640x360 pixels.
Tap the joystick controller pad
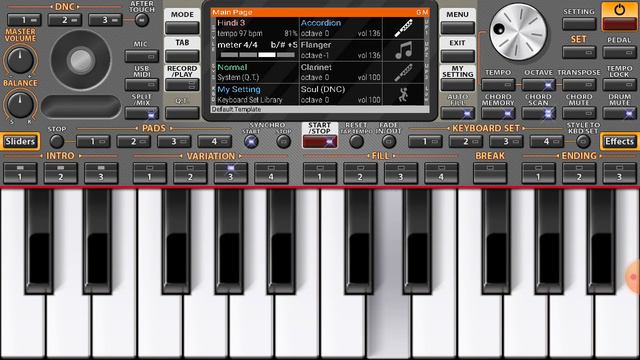click(x=81, y=60)
